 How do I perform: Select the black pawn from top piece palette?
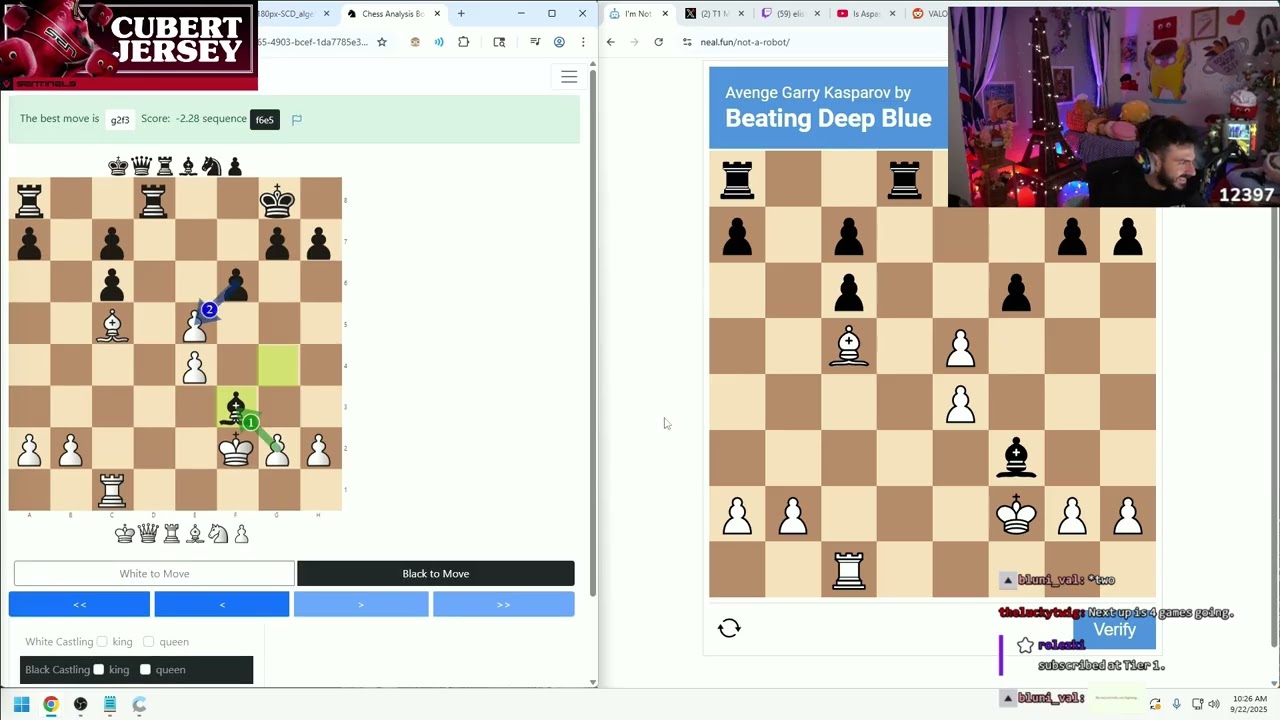(235, 166)
